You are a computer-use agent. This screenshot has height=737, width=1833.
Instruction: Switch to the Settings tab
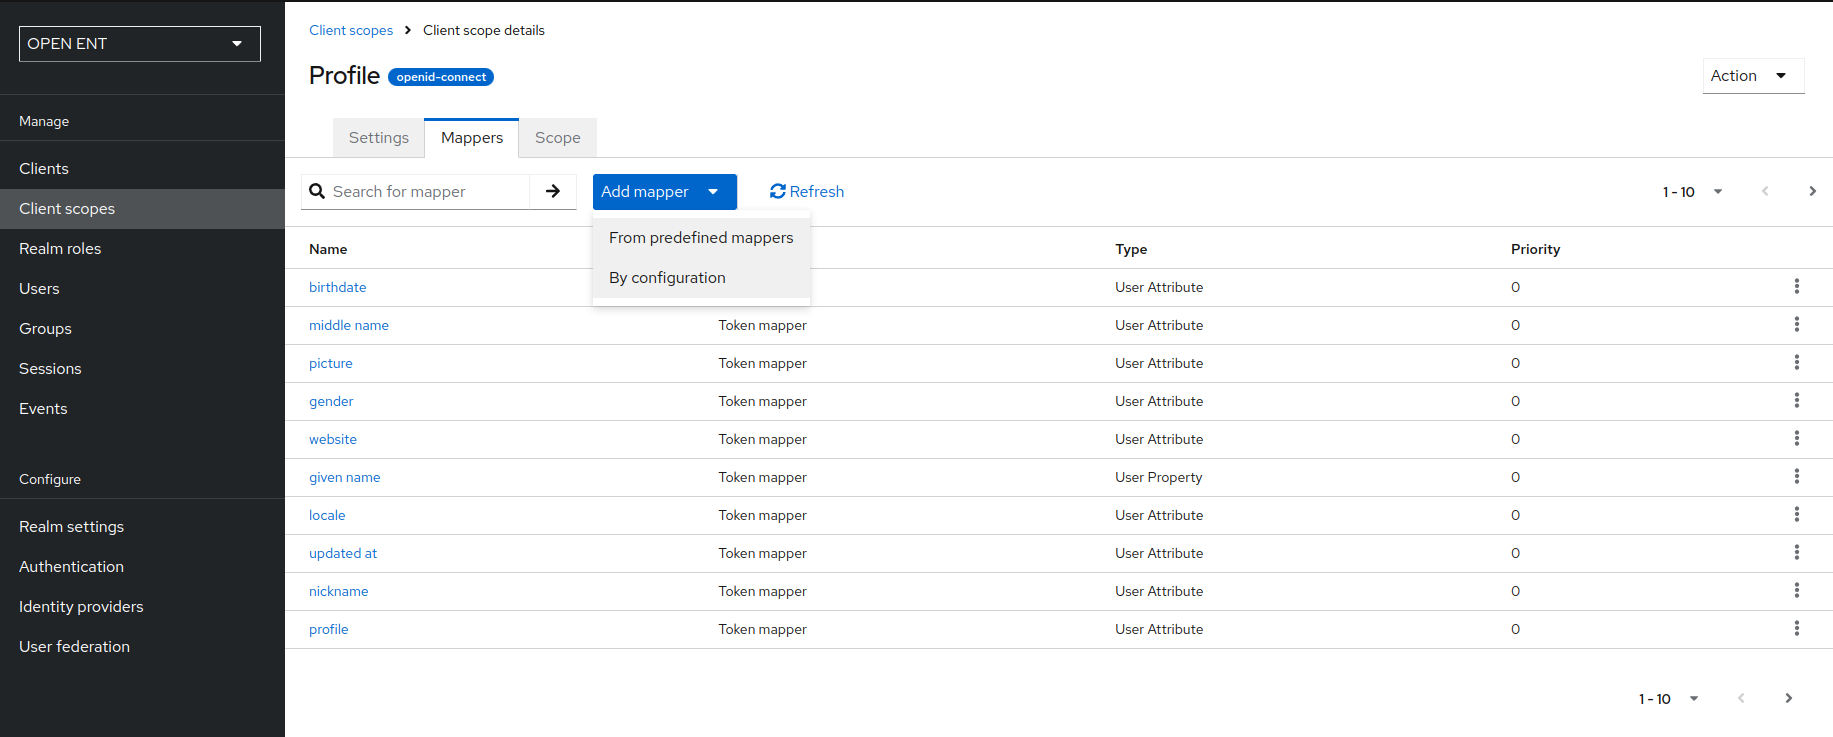click(379, 138)
